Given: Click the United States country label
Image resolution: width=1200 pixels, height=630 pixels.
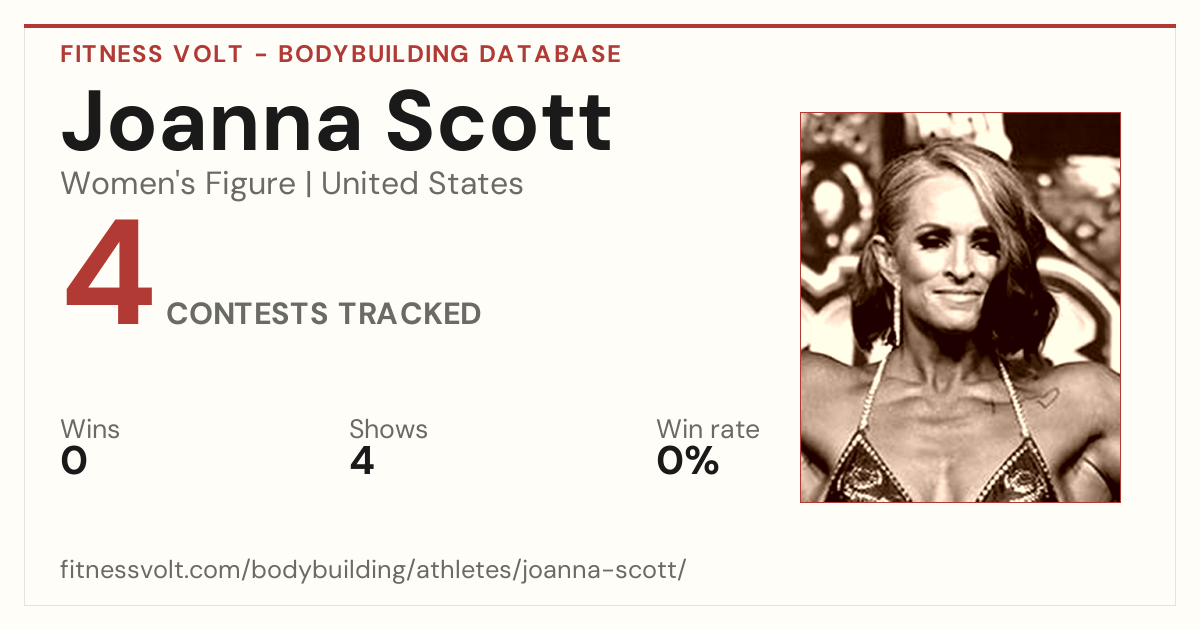Looking at the screenshot, I should [422, 184].
